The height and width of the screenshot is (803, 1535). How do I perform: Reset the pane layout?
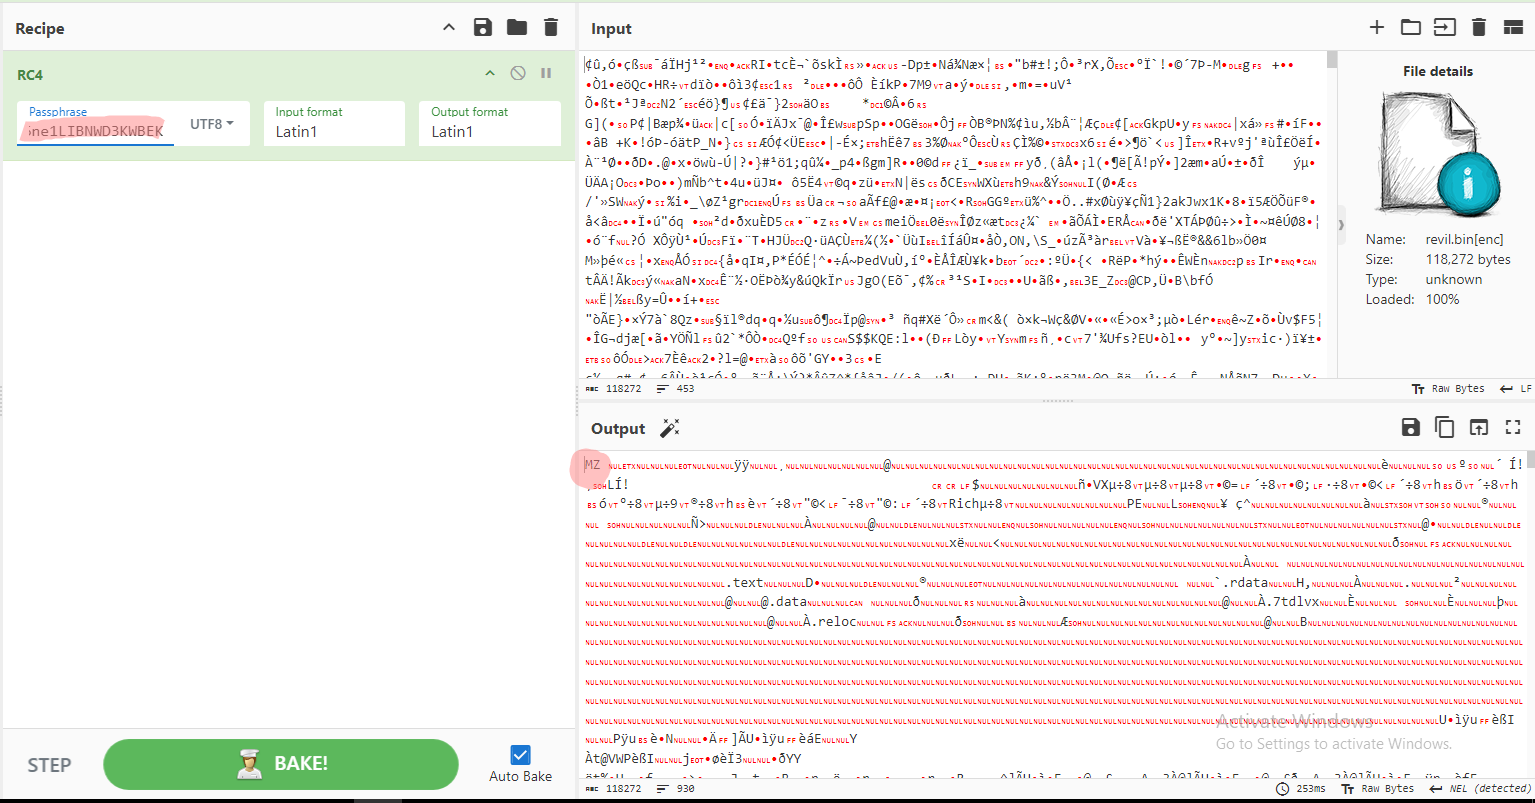click(x=1512, y=28)
